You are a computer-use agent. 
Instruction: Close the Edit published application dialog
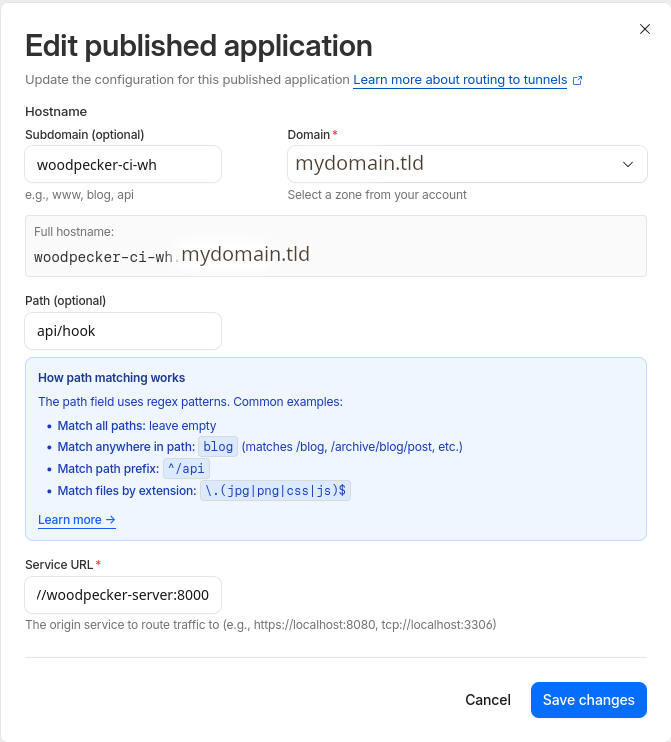point(645,30)
